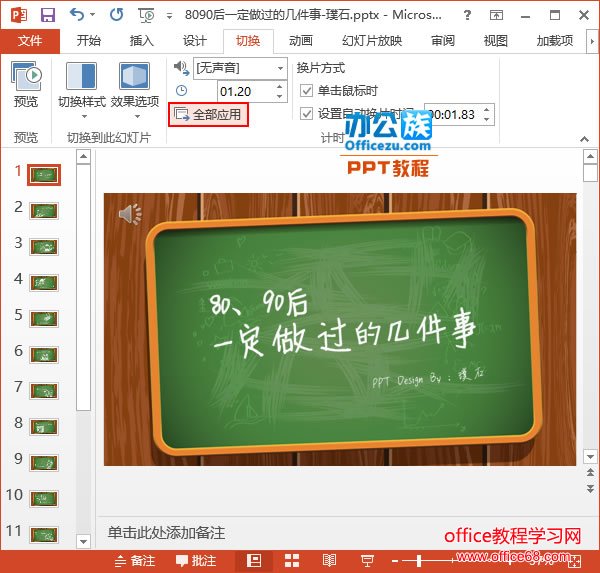Click the auto-advance time field 00:01.83
This screenshot has width=600, height=573.
click(x=452, y=114)
